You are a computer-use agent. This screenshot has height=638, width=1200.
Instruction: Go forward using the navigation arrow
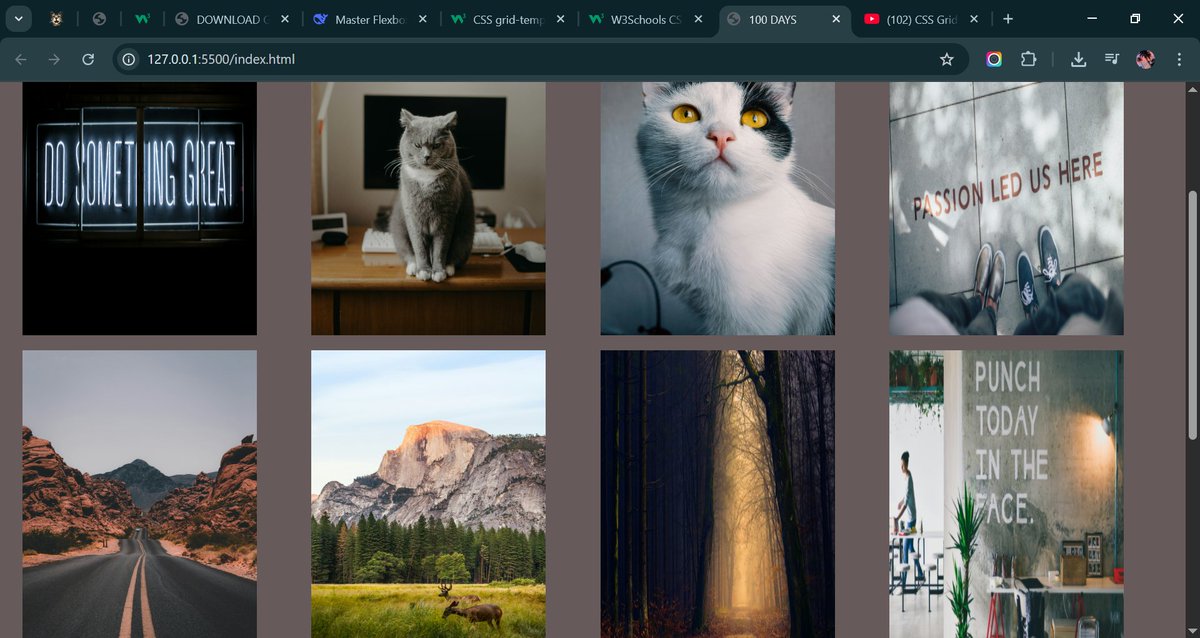[x=57, y=59]
